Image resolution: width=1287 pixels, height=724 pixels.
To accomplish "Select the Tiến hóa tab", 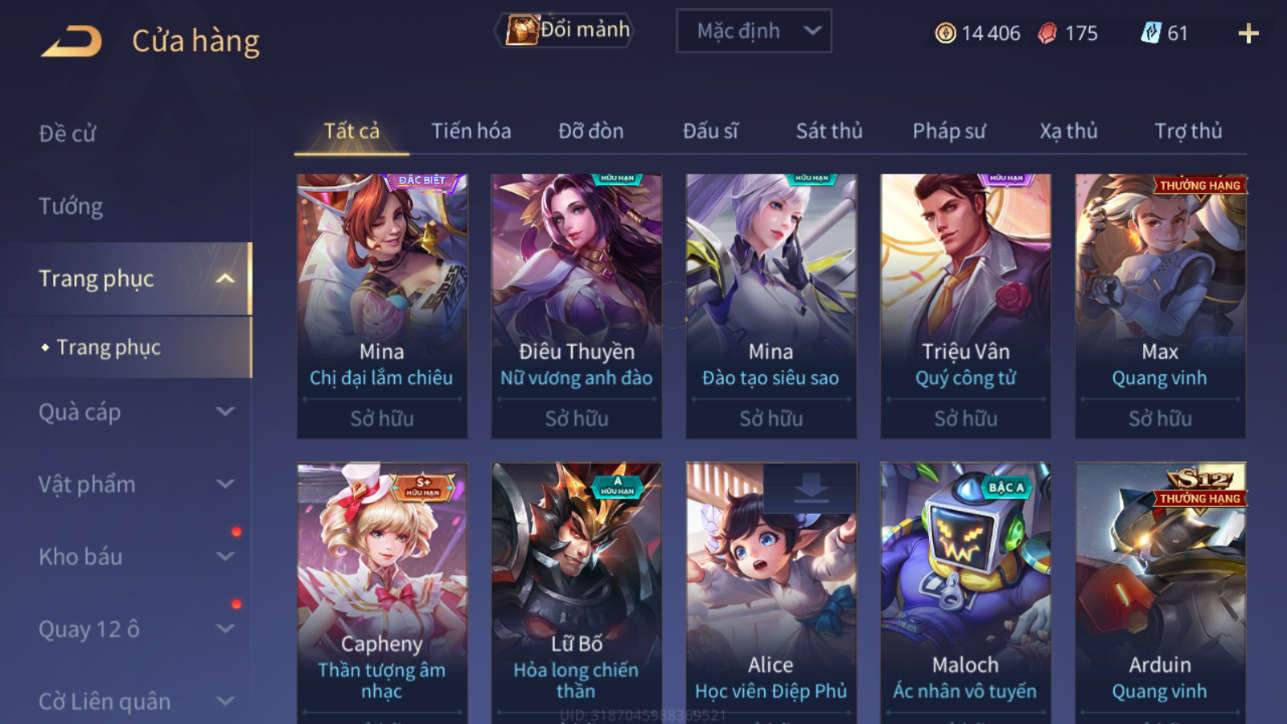I will pyautogui.click(x=471, y=131).
